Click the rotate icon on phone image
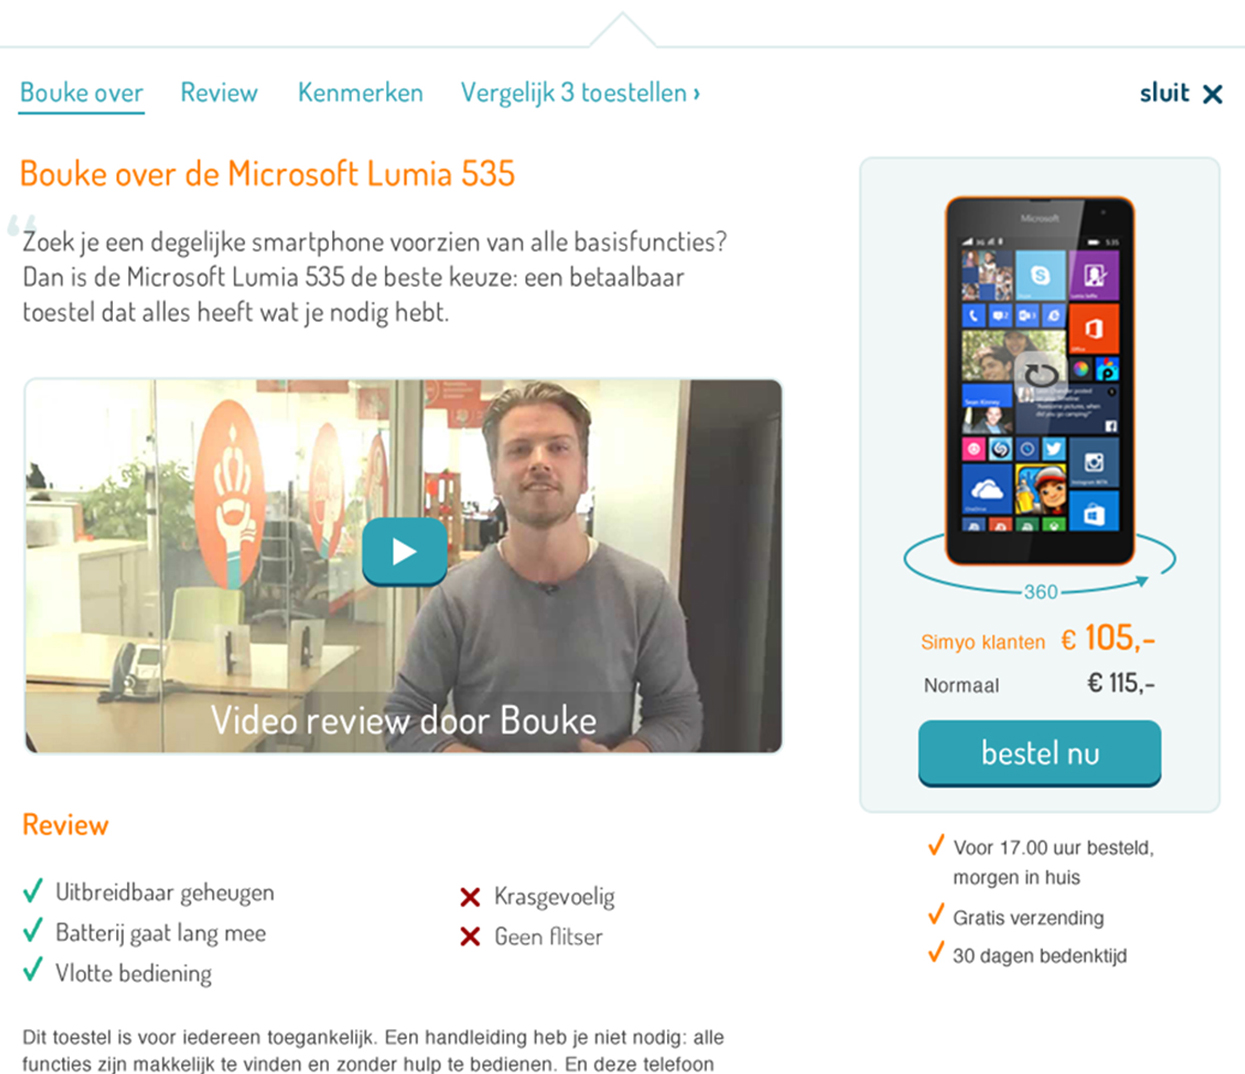Viewport: 1245px width, 1074px height. pyautogui.click(x=1040, y=374)
